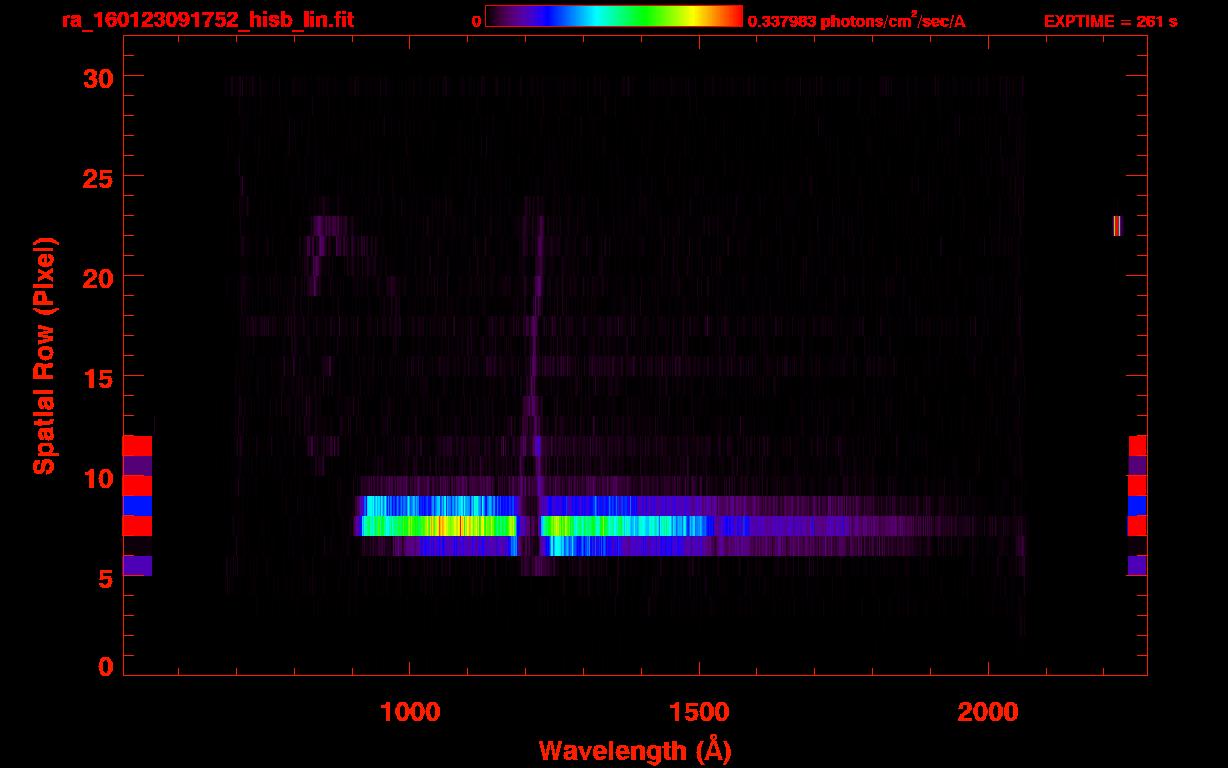Click the 1500 wavelength tick label

click(699, 712)
